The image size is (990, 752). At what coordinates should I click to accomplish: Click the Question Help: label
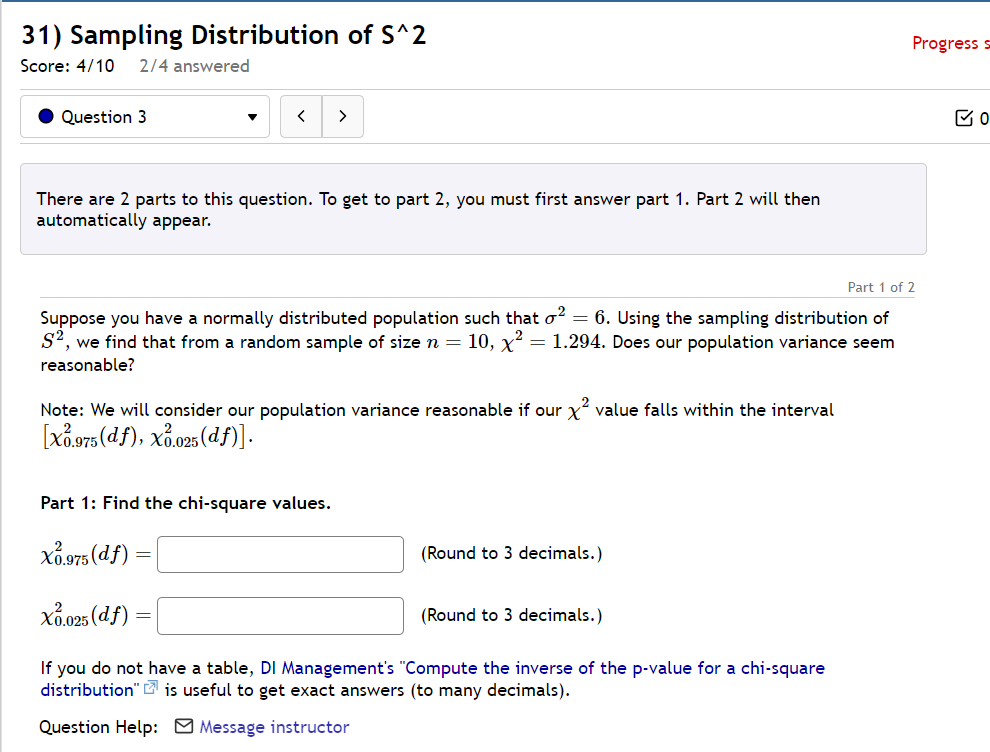(98, 727)
